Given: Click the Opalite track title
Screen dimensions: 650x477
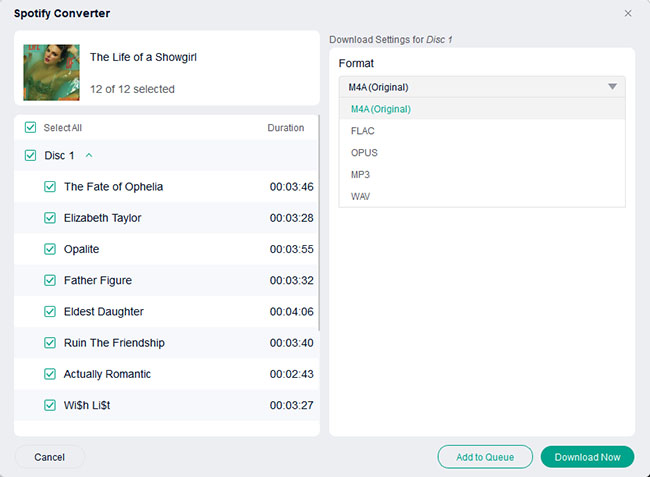Looking at the screenshot, I should point(81,249).
